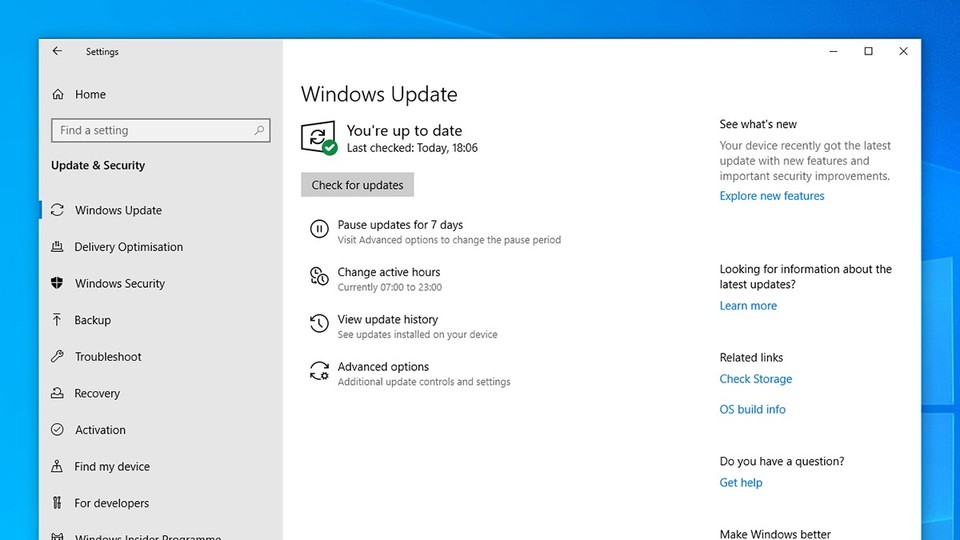
Task: Click the Delivery Optimisation icon
Action: [58, 247]
